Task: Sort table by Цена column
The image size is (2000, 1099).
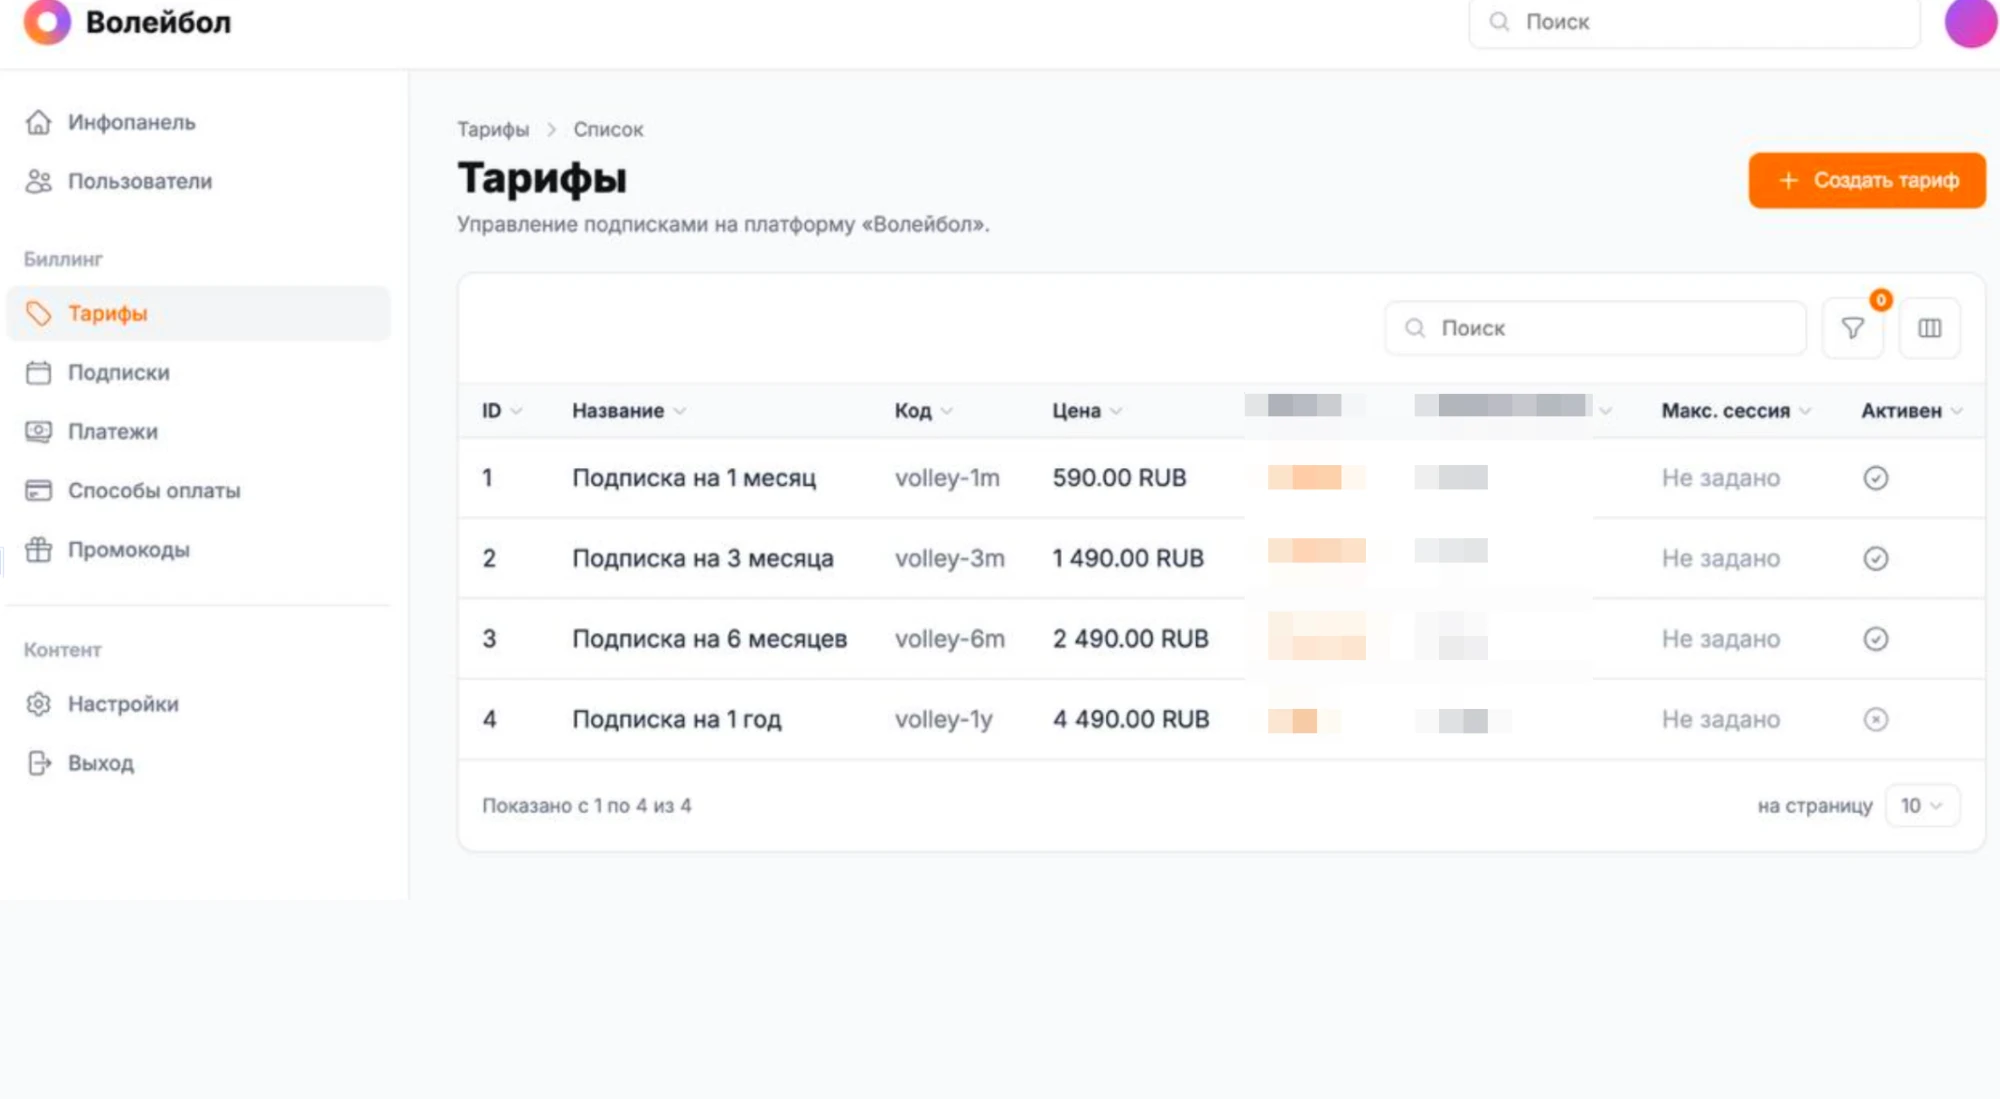Action: pyautogui.click(x=1087, y=410)
